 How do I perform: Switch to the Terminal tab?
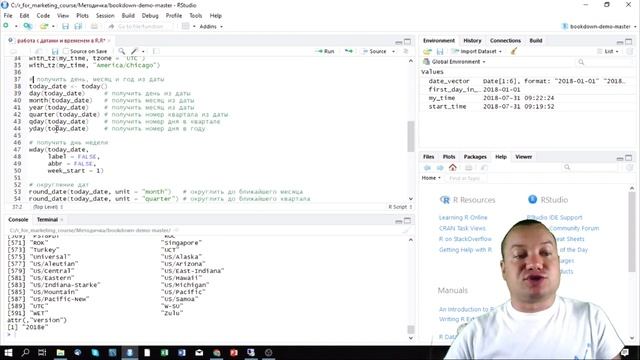tap(47, 220)
